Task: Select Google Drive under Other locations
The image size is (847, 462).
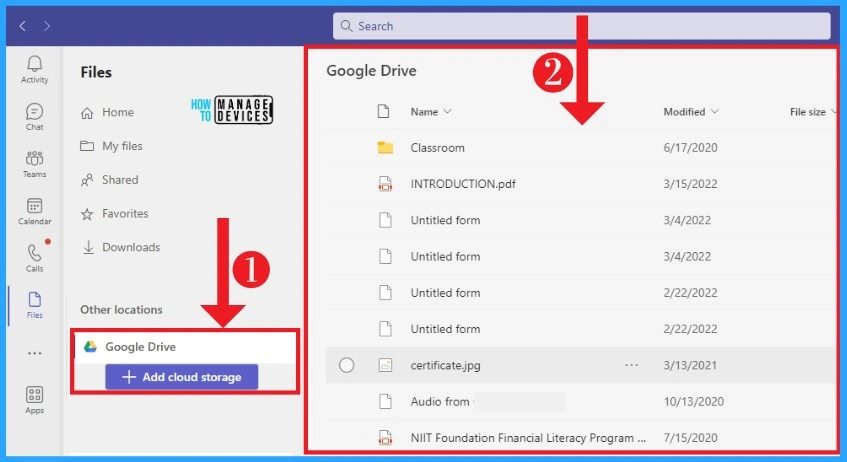Action: (x=185, y=347)
